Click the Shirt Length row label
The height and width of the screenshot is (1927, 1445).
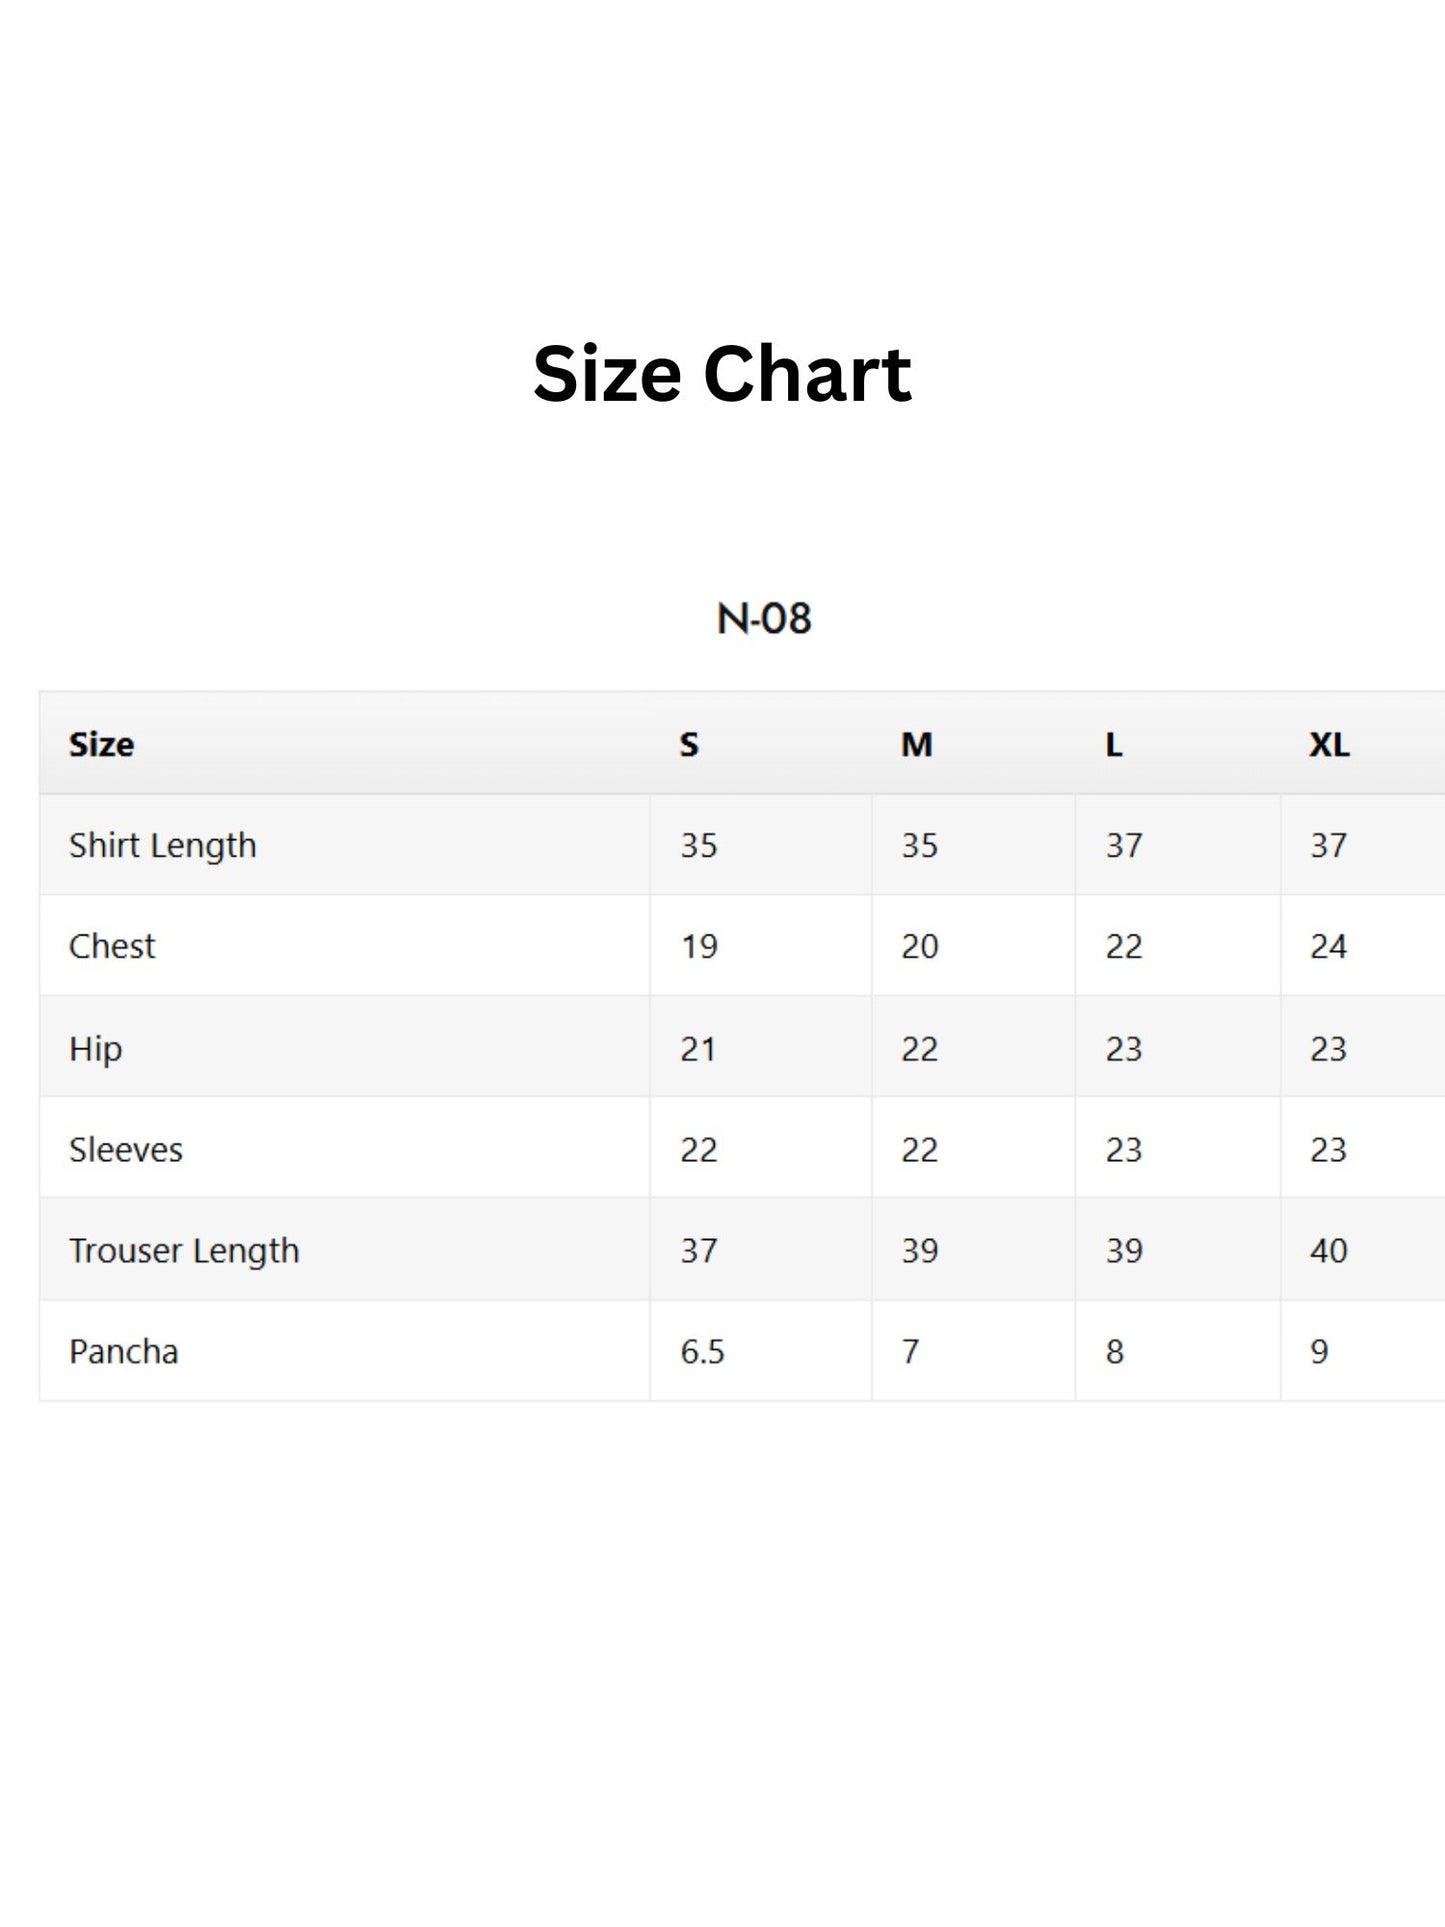pyautogui.click(x=163, y=846)
